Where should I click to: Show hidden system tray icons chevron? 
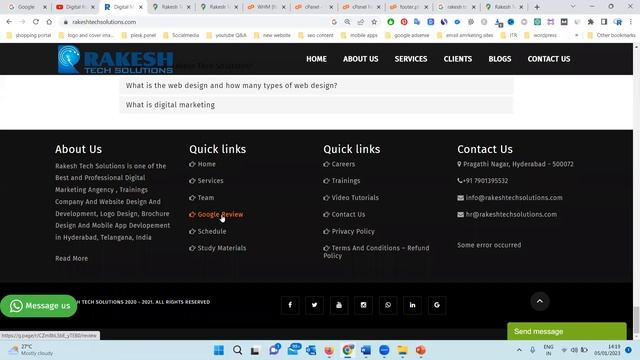coord(519,350)
